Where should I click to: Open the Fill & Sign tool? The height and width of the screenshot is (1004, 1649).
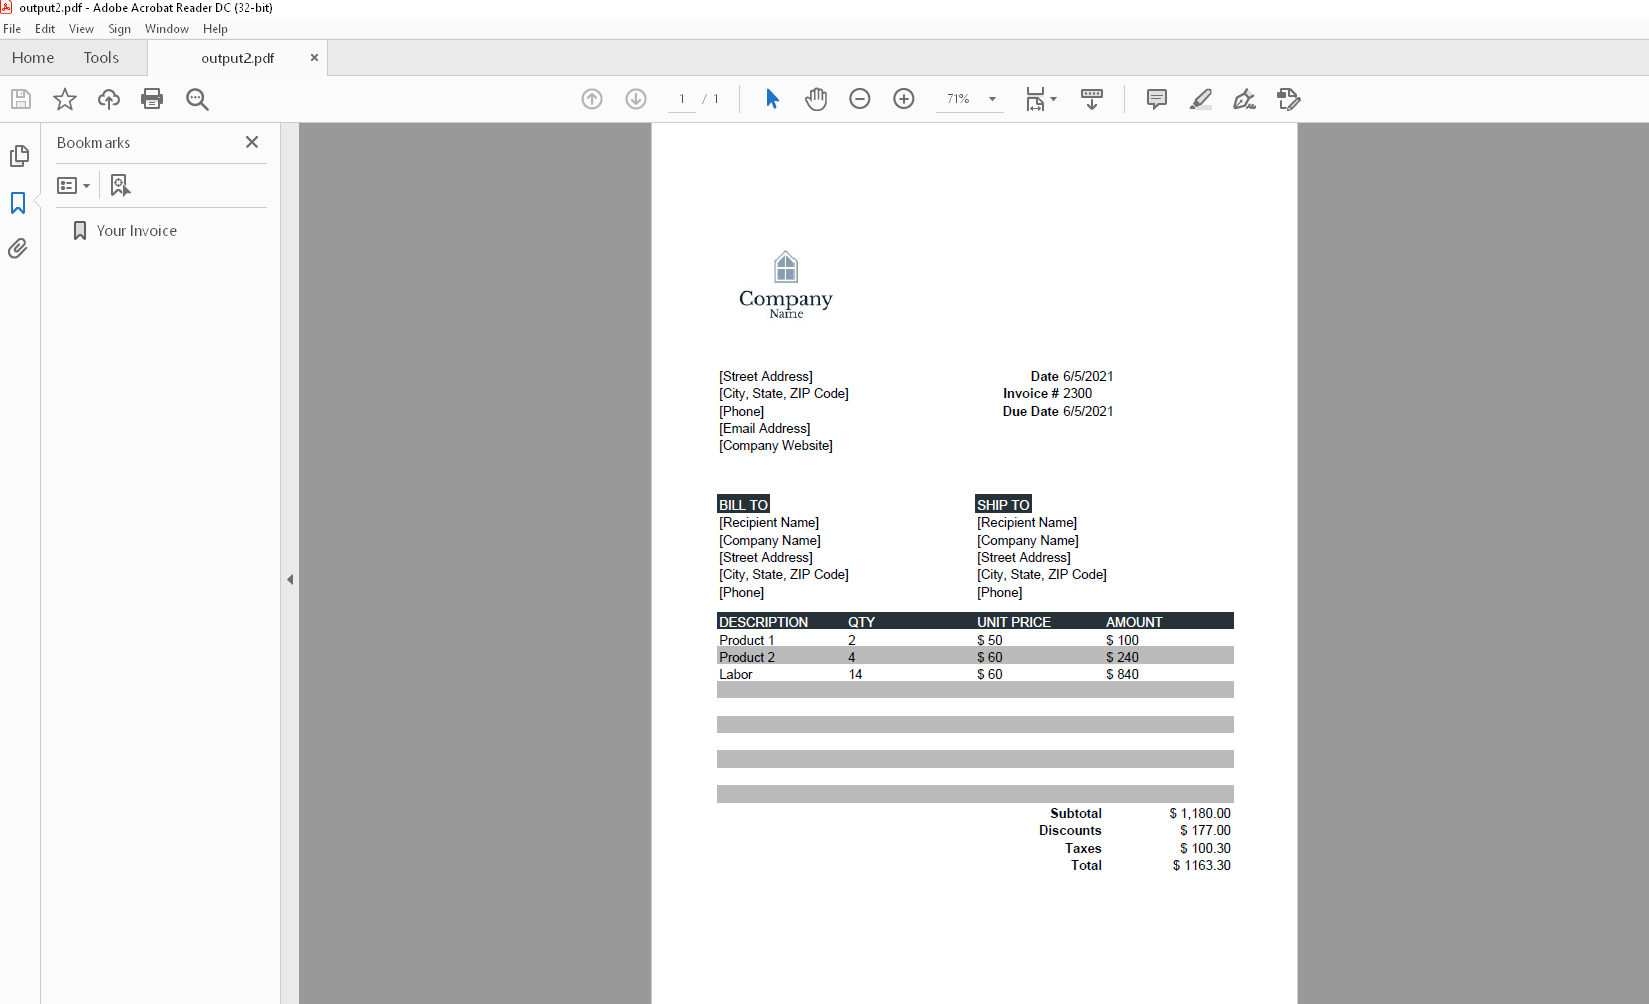click(x=1289, y=99)
